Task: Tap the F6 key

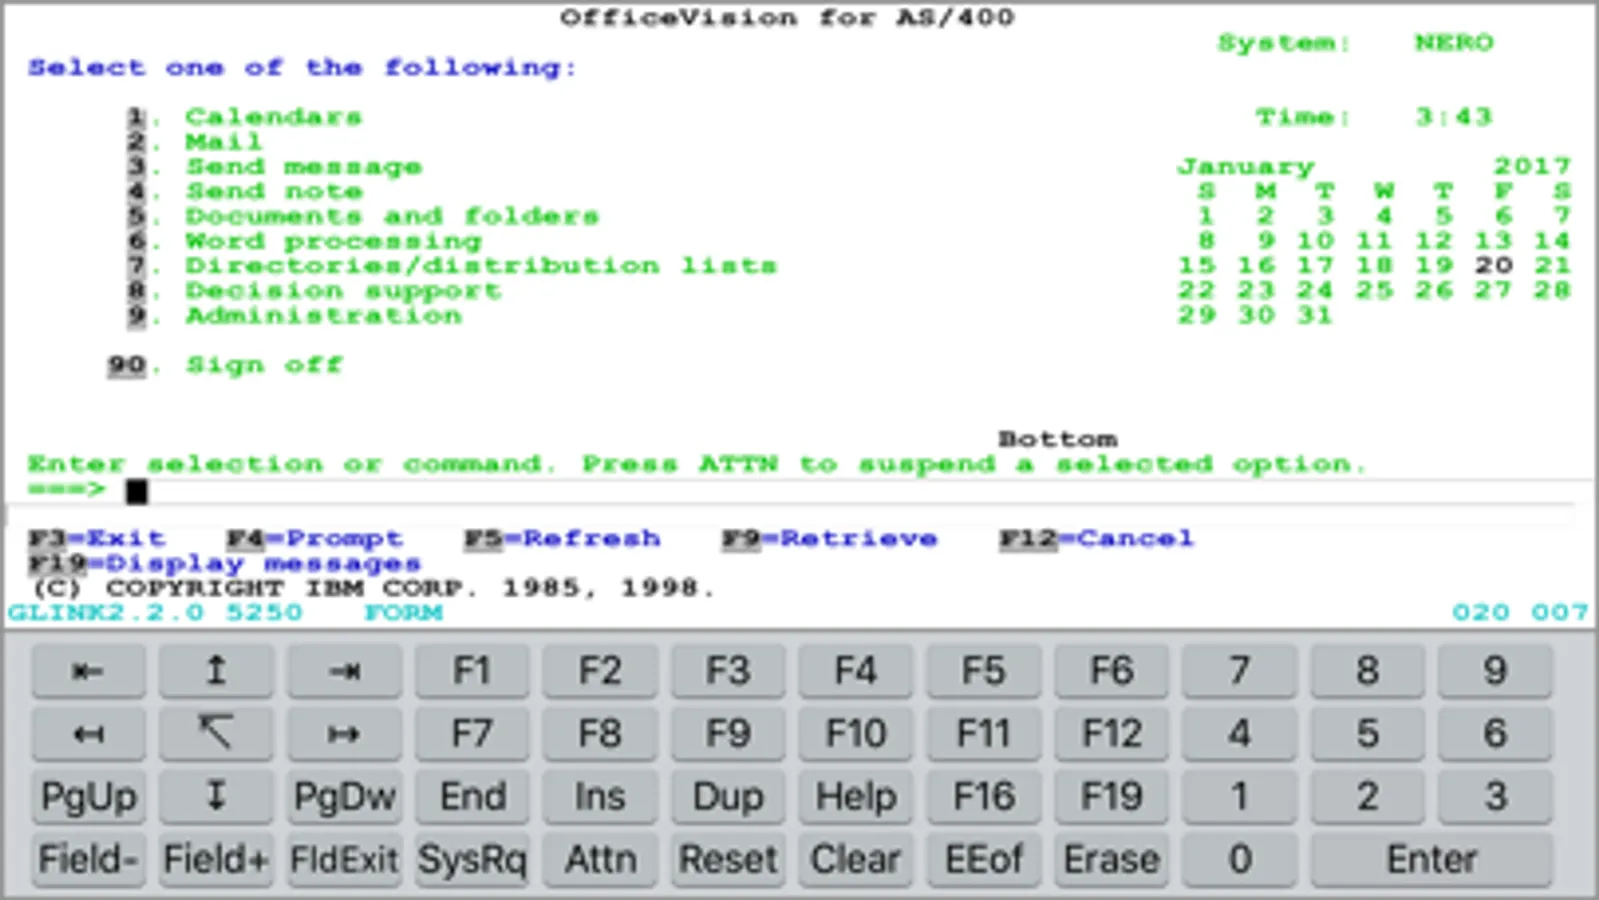Action: coord(1112,671)
